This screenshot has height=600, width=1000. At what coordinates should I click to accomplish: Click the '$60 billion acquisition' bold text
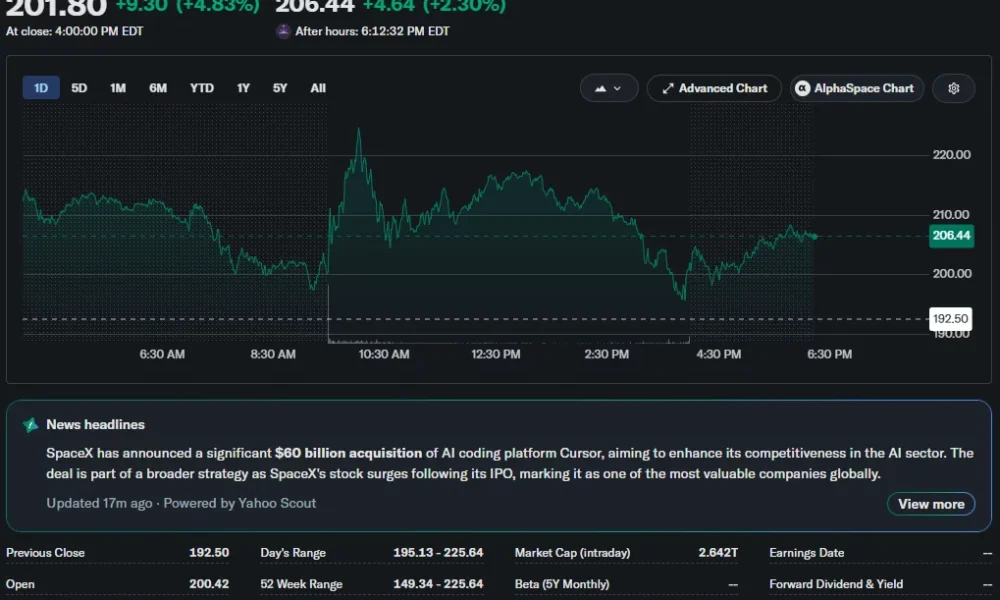348,453
